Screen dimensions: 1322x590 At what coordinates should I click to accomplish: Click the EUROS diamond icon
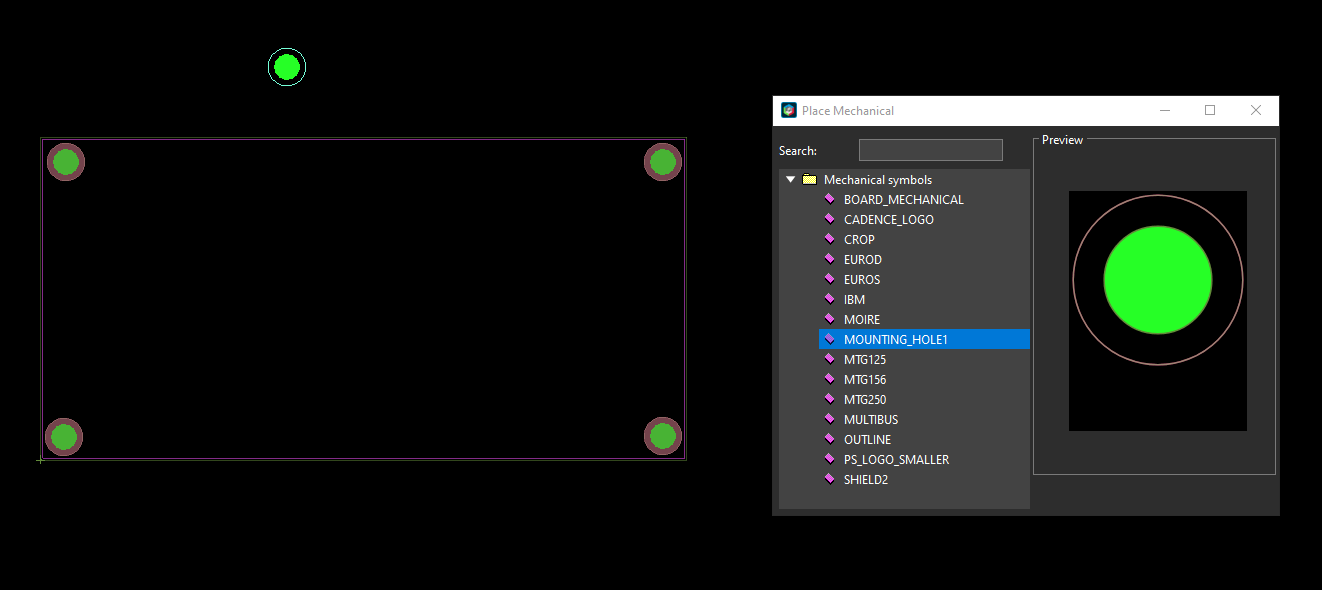(830, 279)
